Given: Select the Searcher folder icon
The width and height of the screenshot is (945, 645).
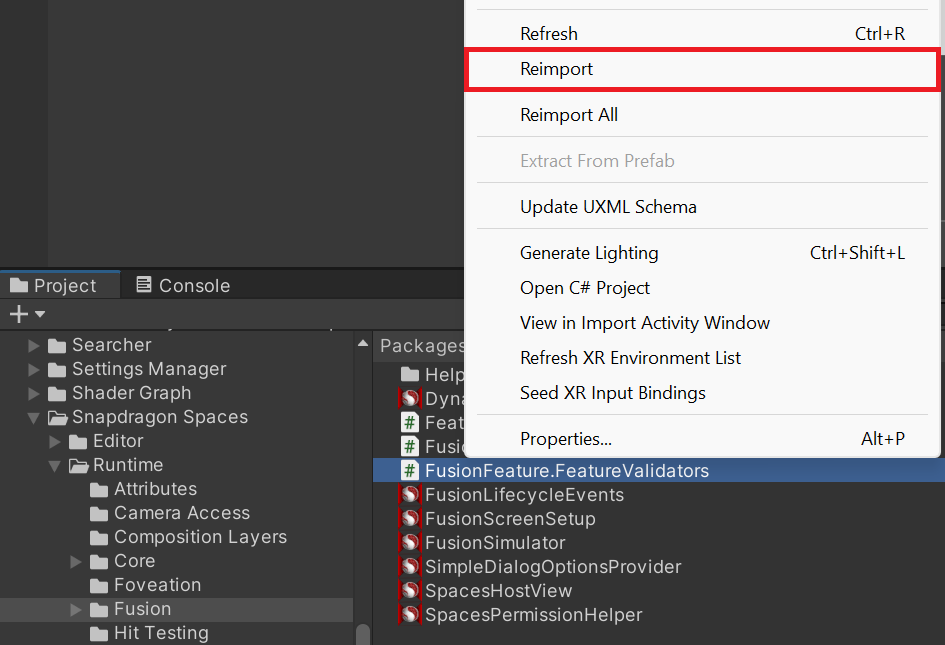Looking at the screenshot, I should coord(57,346).
